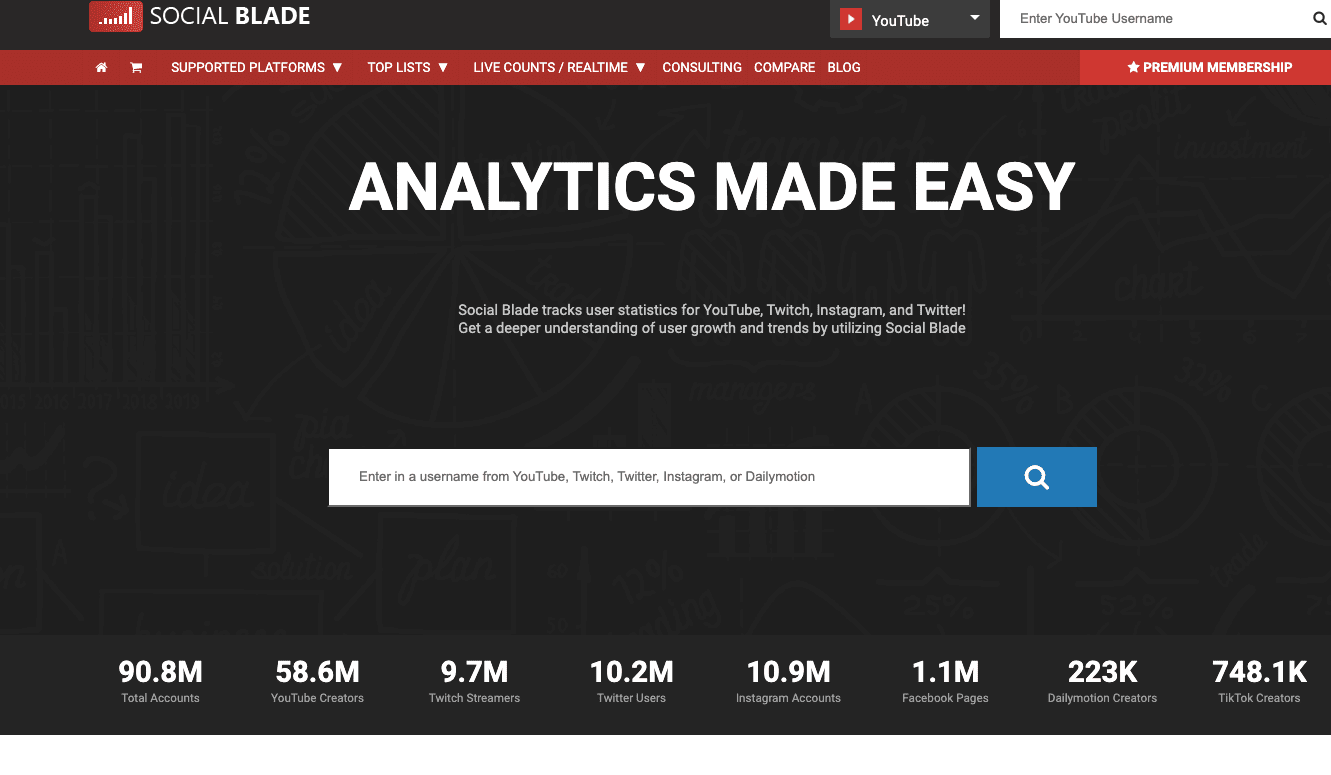Click the red YouTube play icon
The width and height of the screenshot is (1331, 775).
pos(851,19)
